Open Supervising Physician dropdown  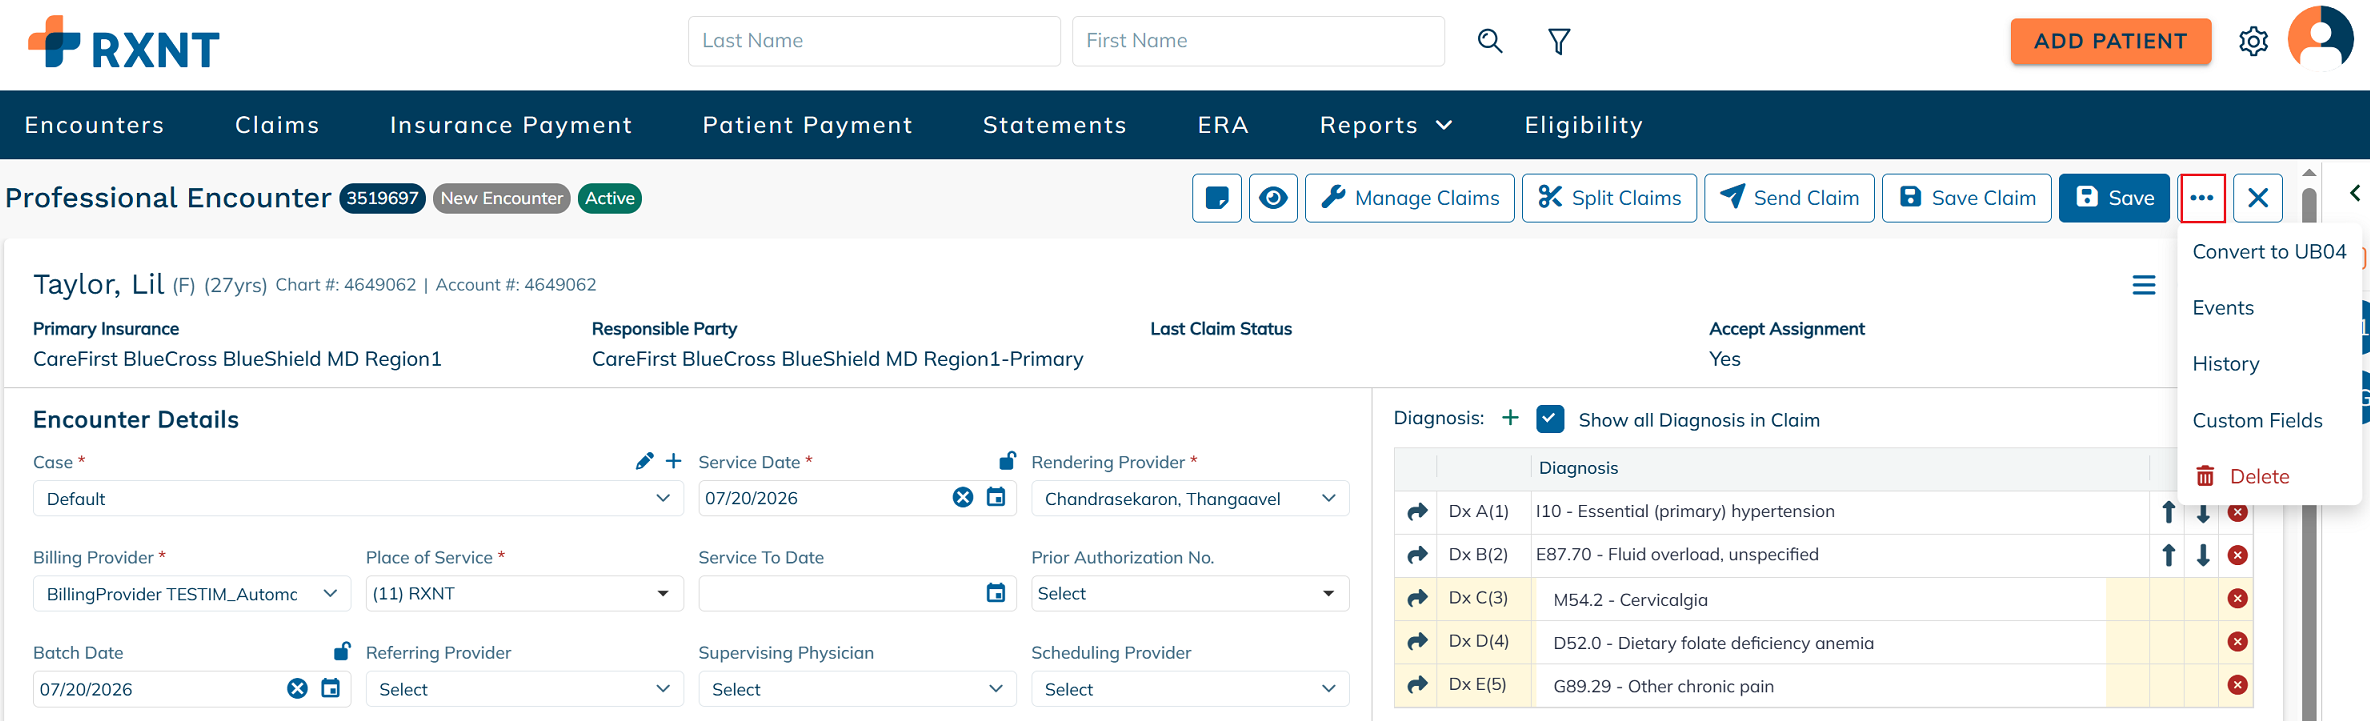click(x=858, y=689)
